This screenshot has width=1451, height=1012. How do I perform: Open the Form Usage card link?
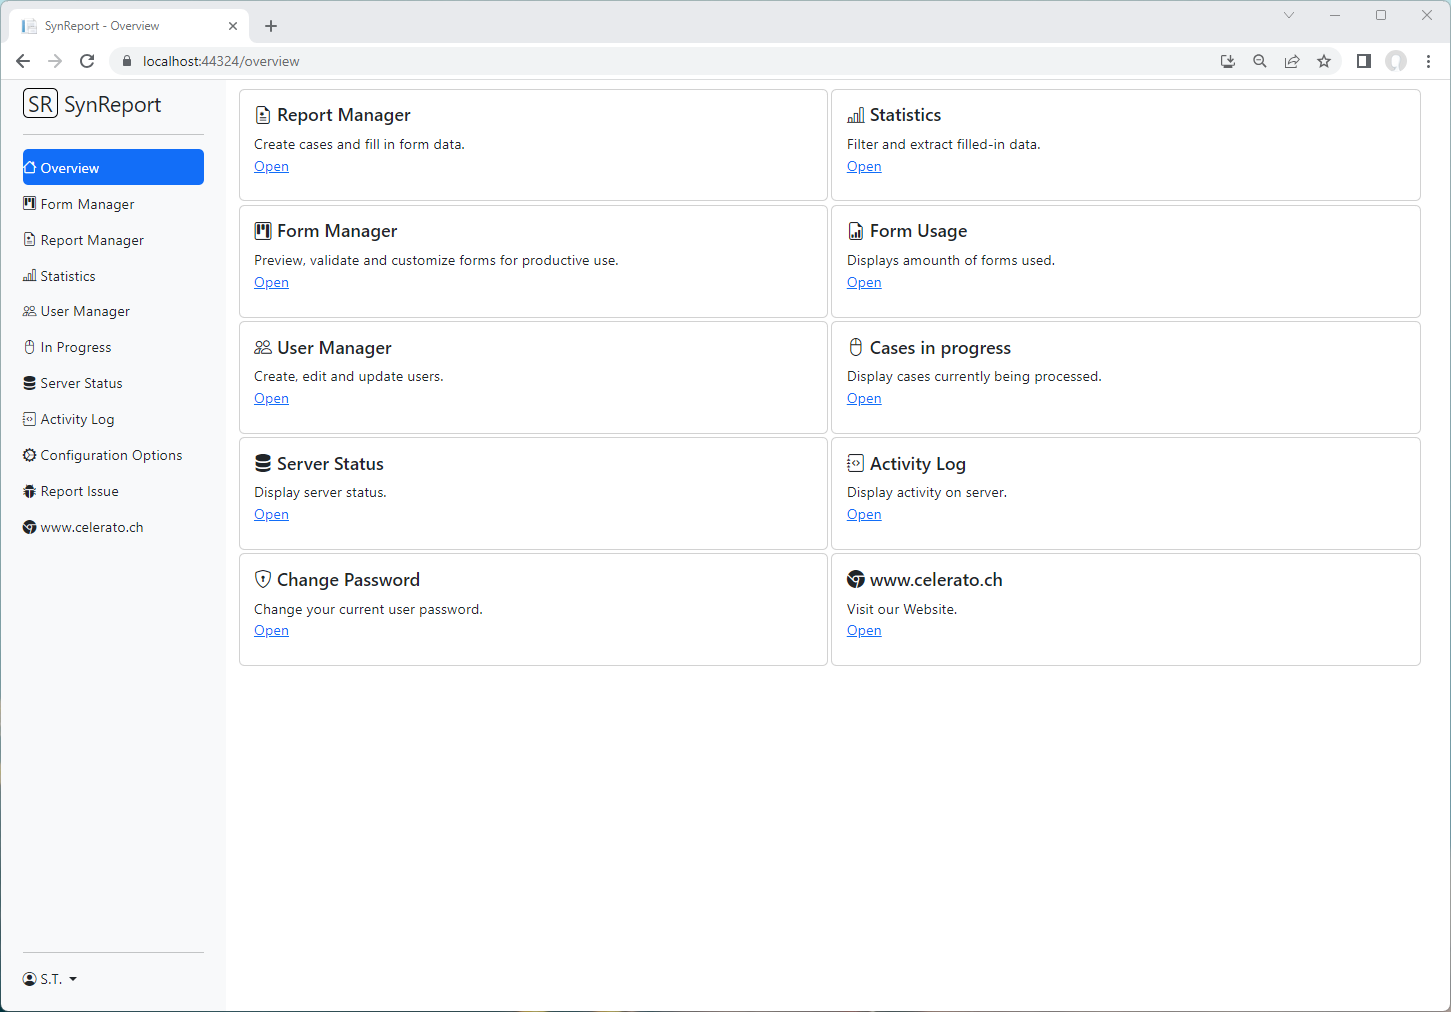(864, 283)
